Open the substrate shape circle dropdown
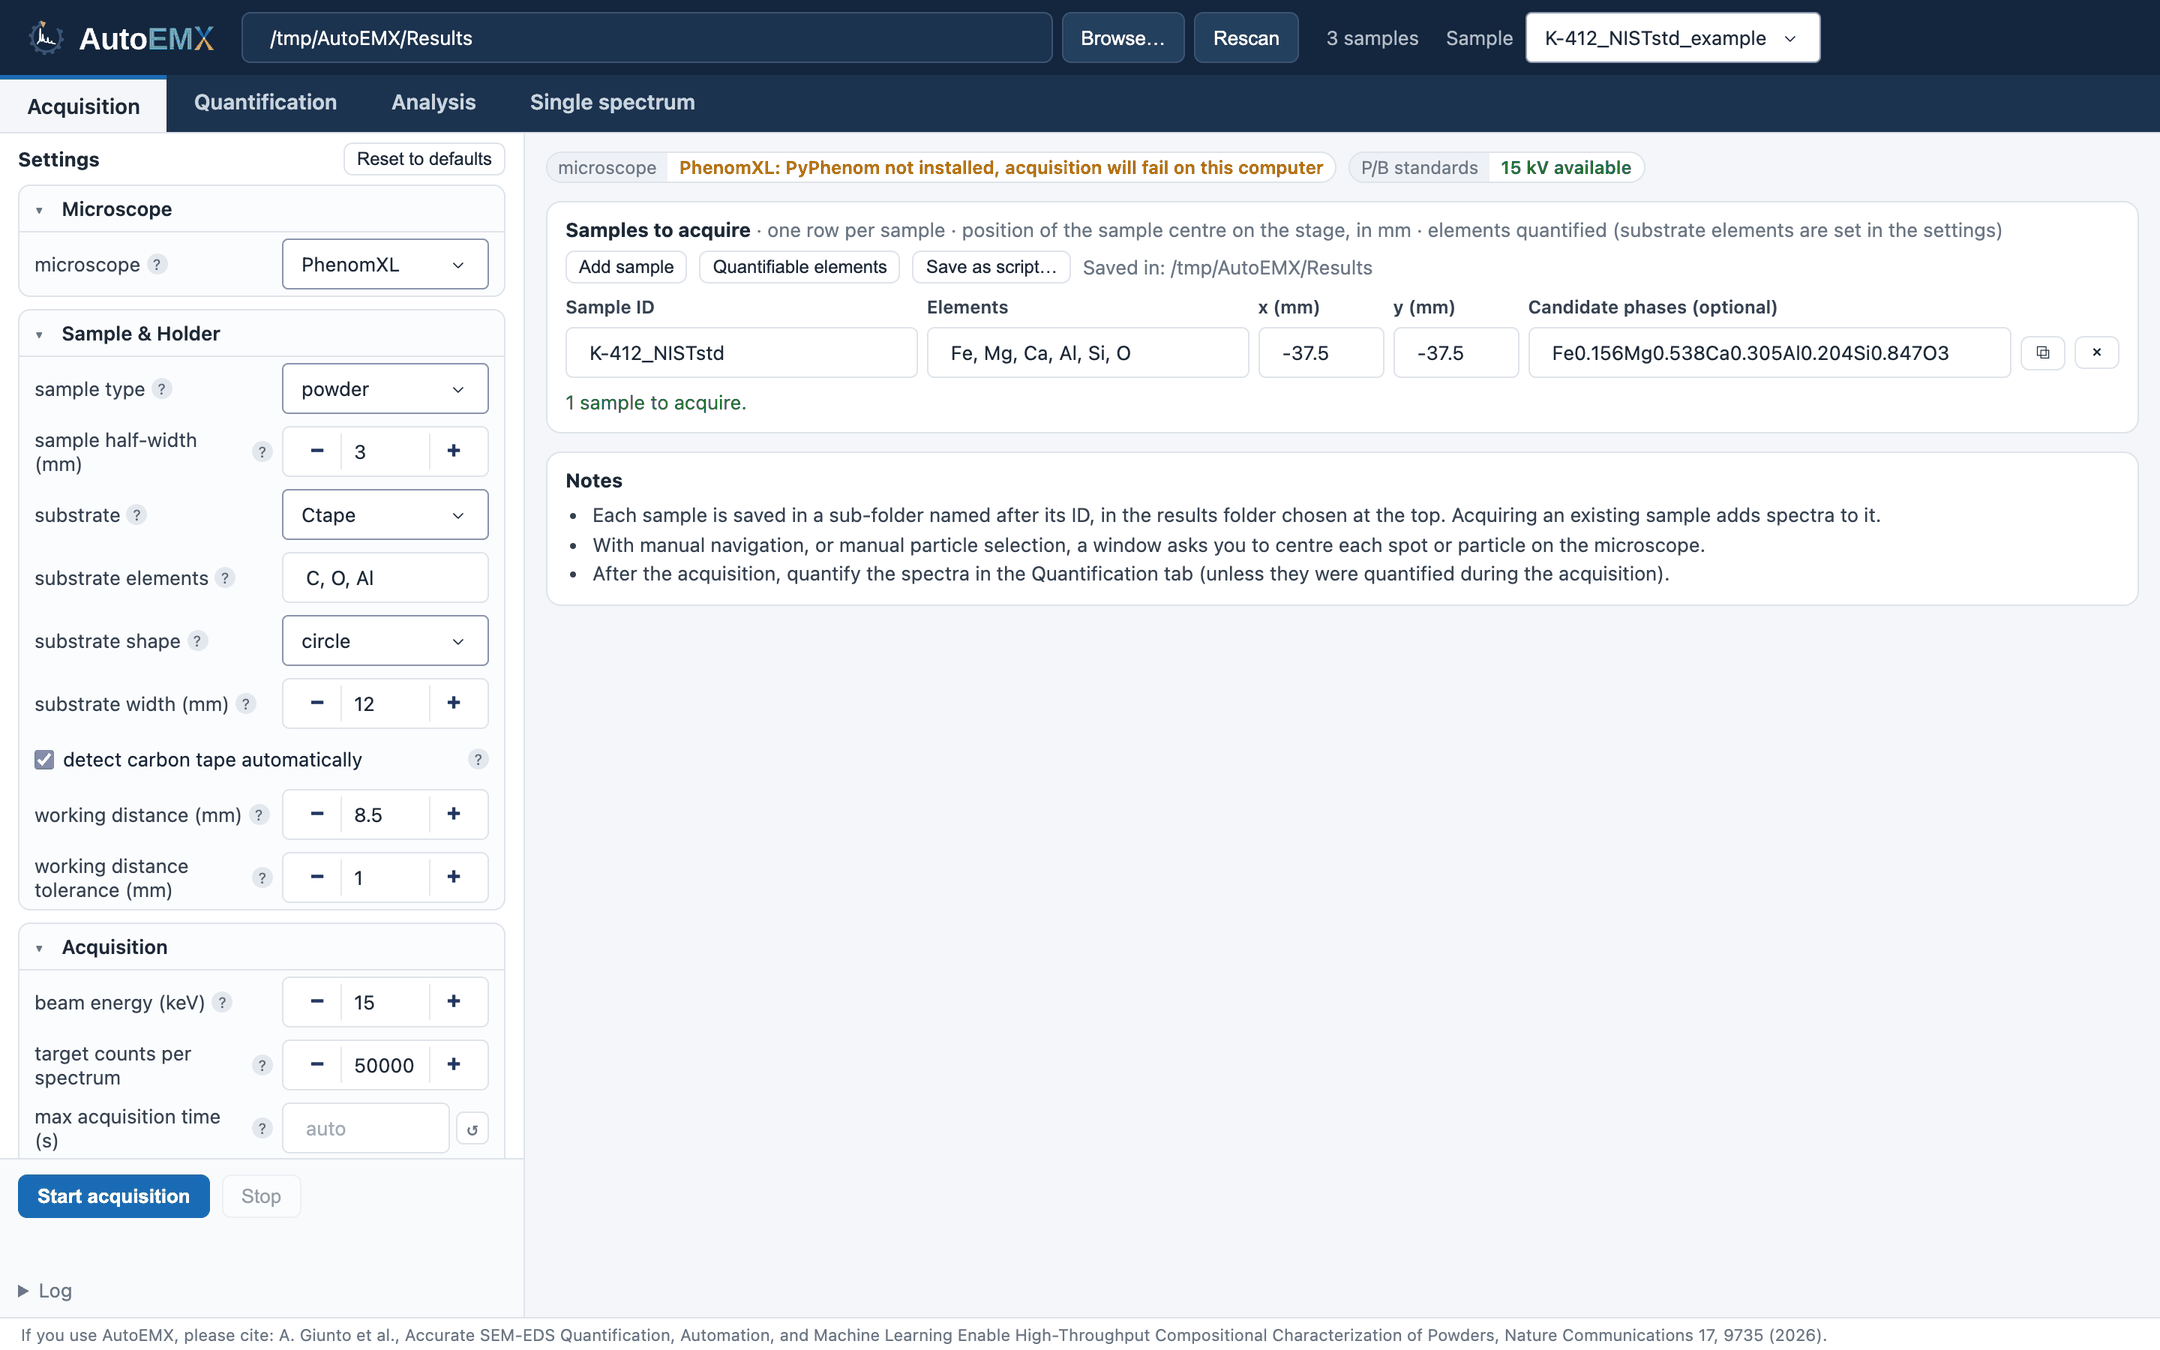 pyautogui.click(x=385, y=641)
